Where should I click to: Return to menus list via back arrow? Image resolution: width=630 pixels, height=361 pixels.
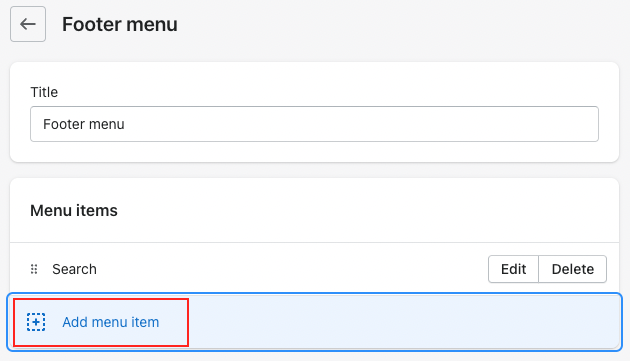[28, 24]
